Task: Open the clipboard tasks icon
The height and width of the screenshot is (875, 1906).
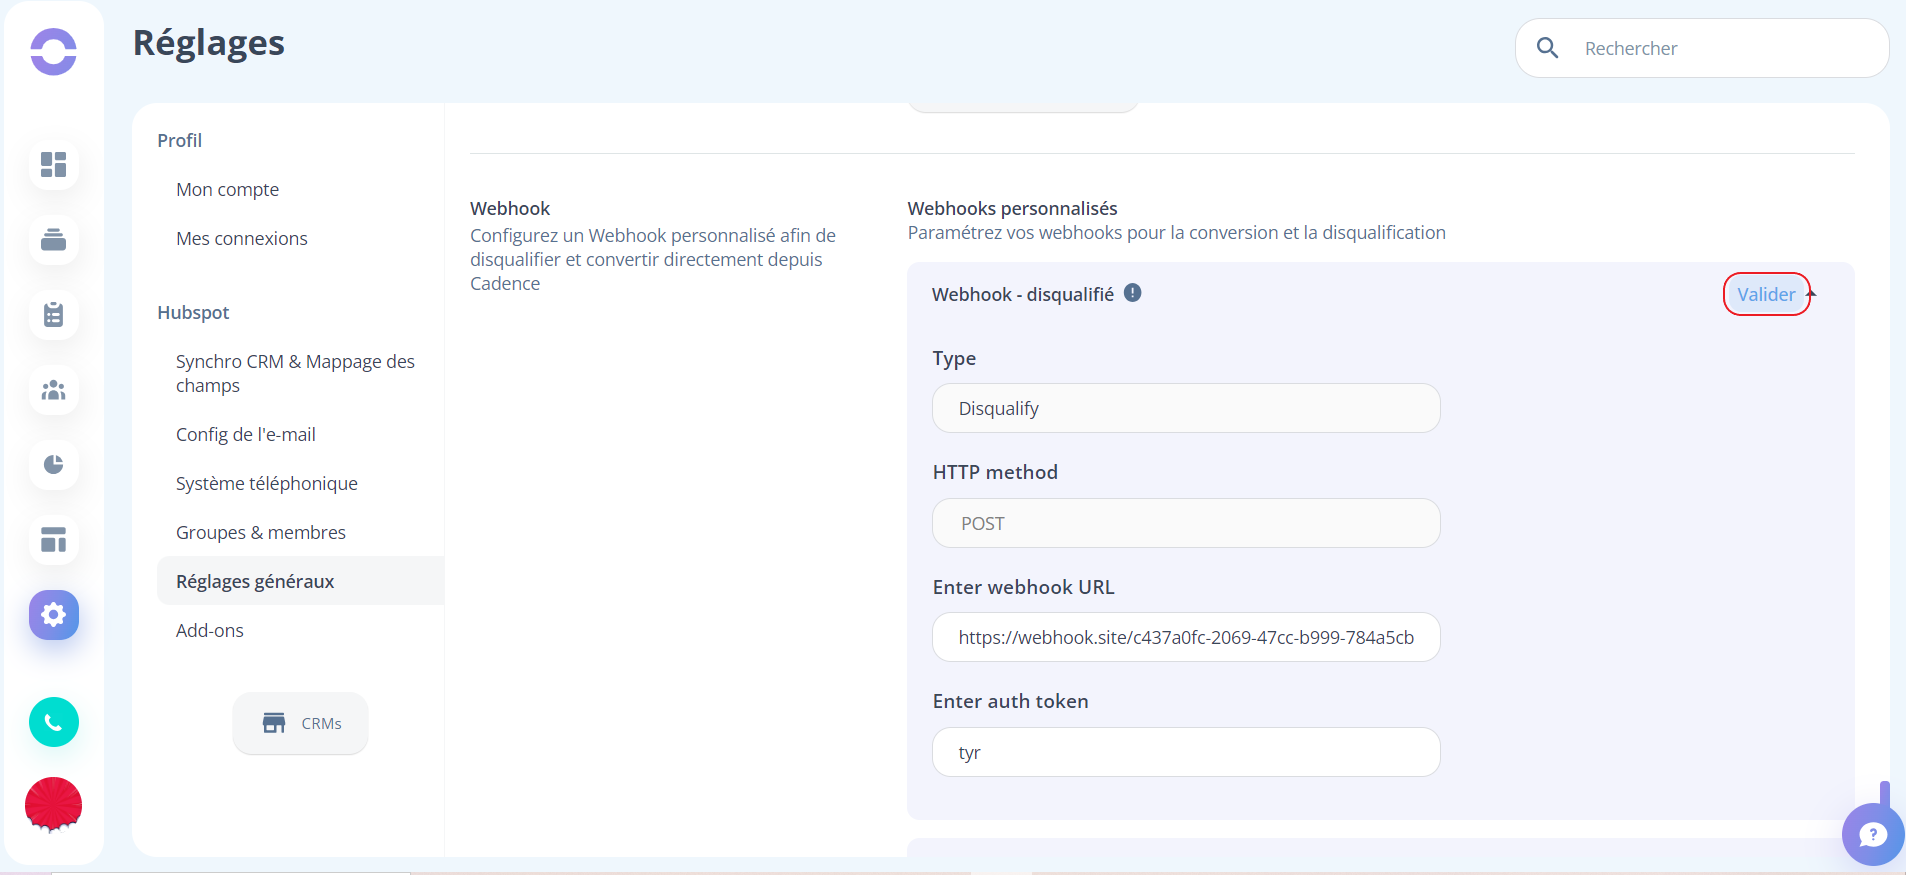Action: coord(54,314)
